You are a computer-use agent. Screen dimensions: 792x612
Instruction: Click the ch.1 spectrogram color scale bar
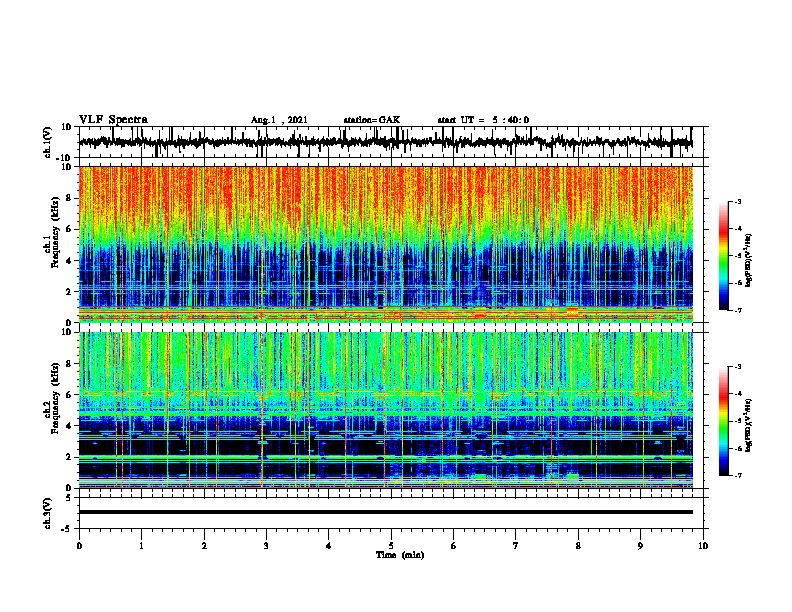pyautogui.click(x=723, y=256)
